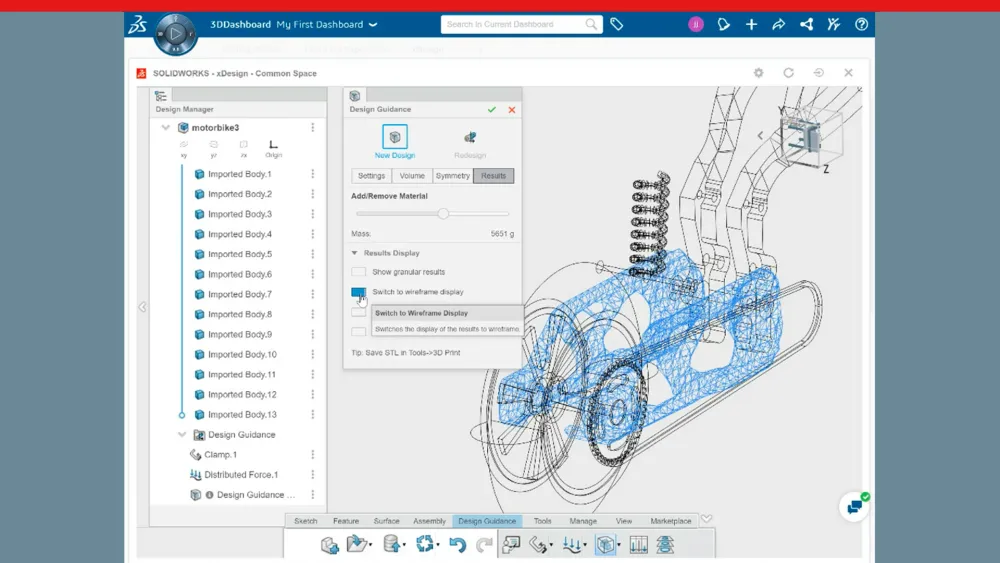Switch to the Feature tab
Viewport: 1000px width, 563px height.
(x=346, y=521)
